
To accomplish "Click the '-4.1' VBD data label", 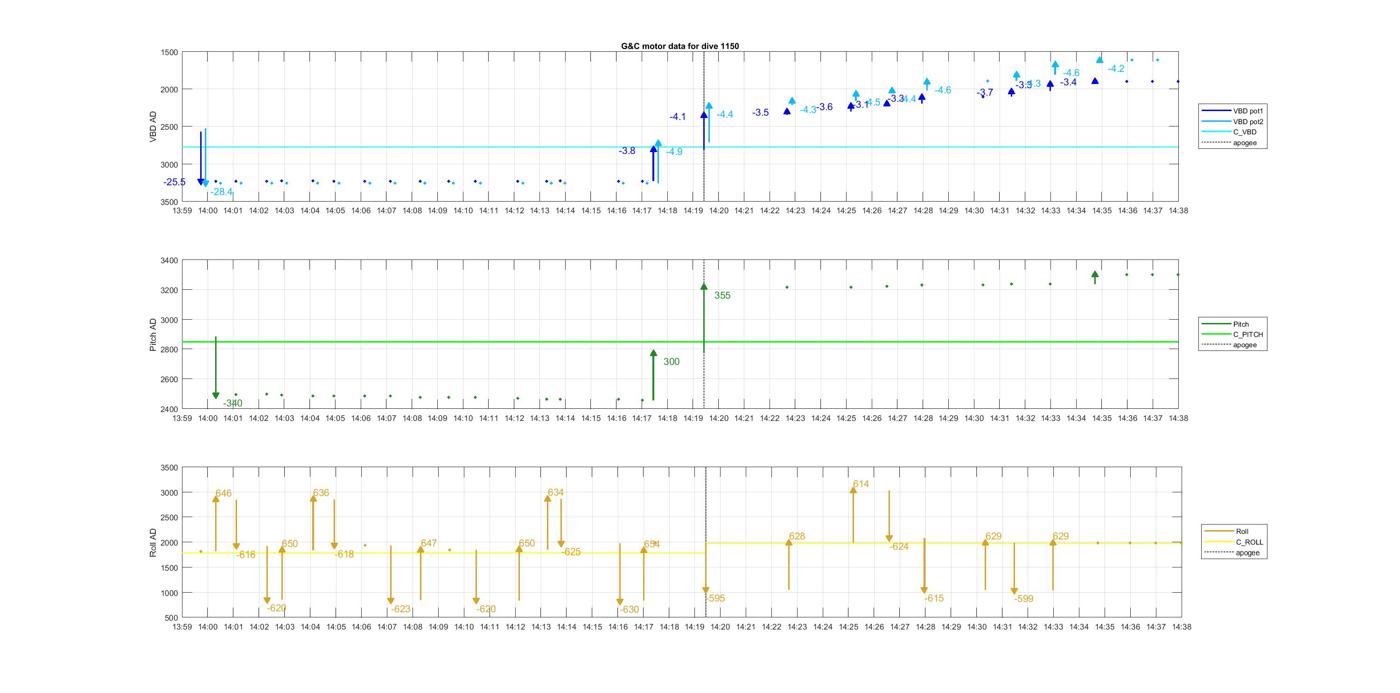I will (x=678, y=117).
